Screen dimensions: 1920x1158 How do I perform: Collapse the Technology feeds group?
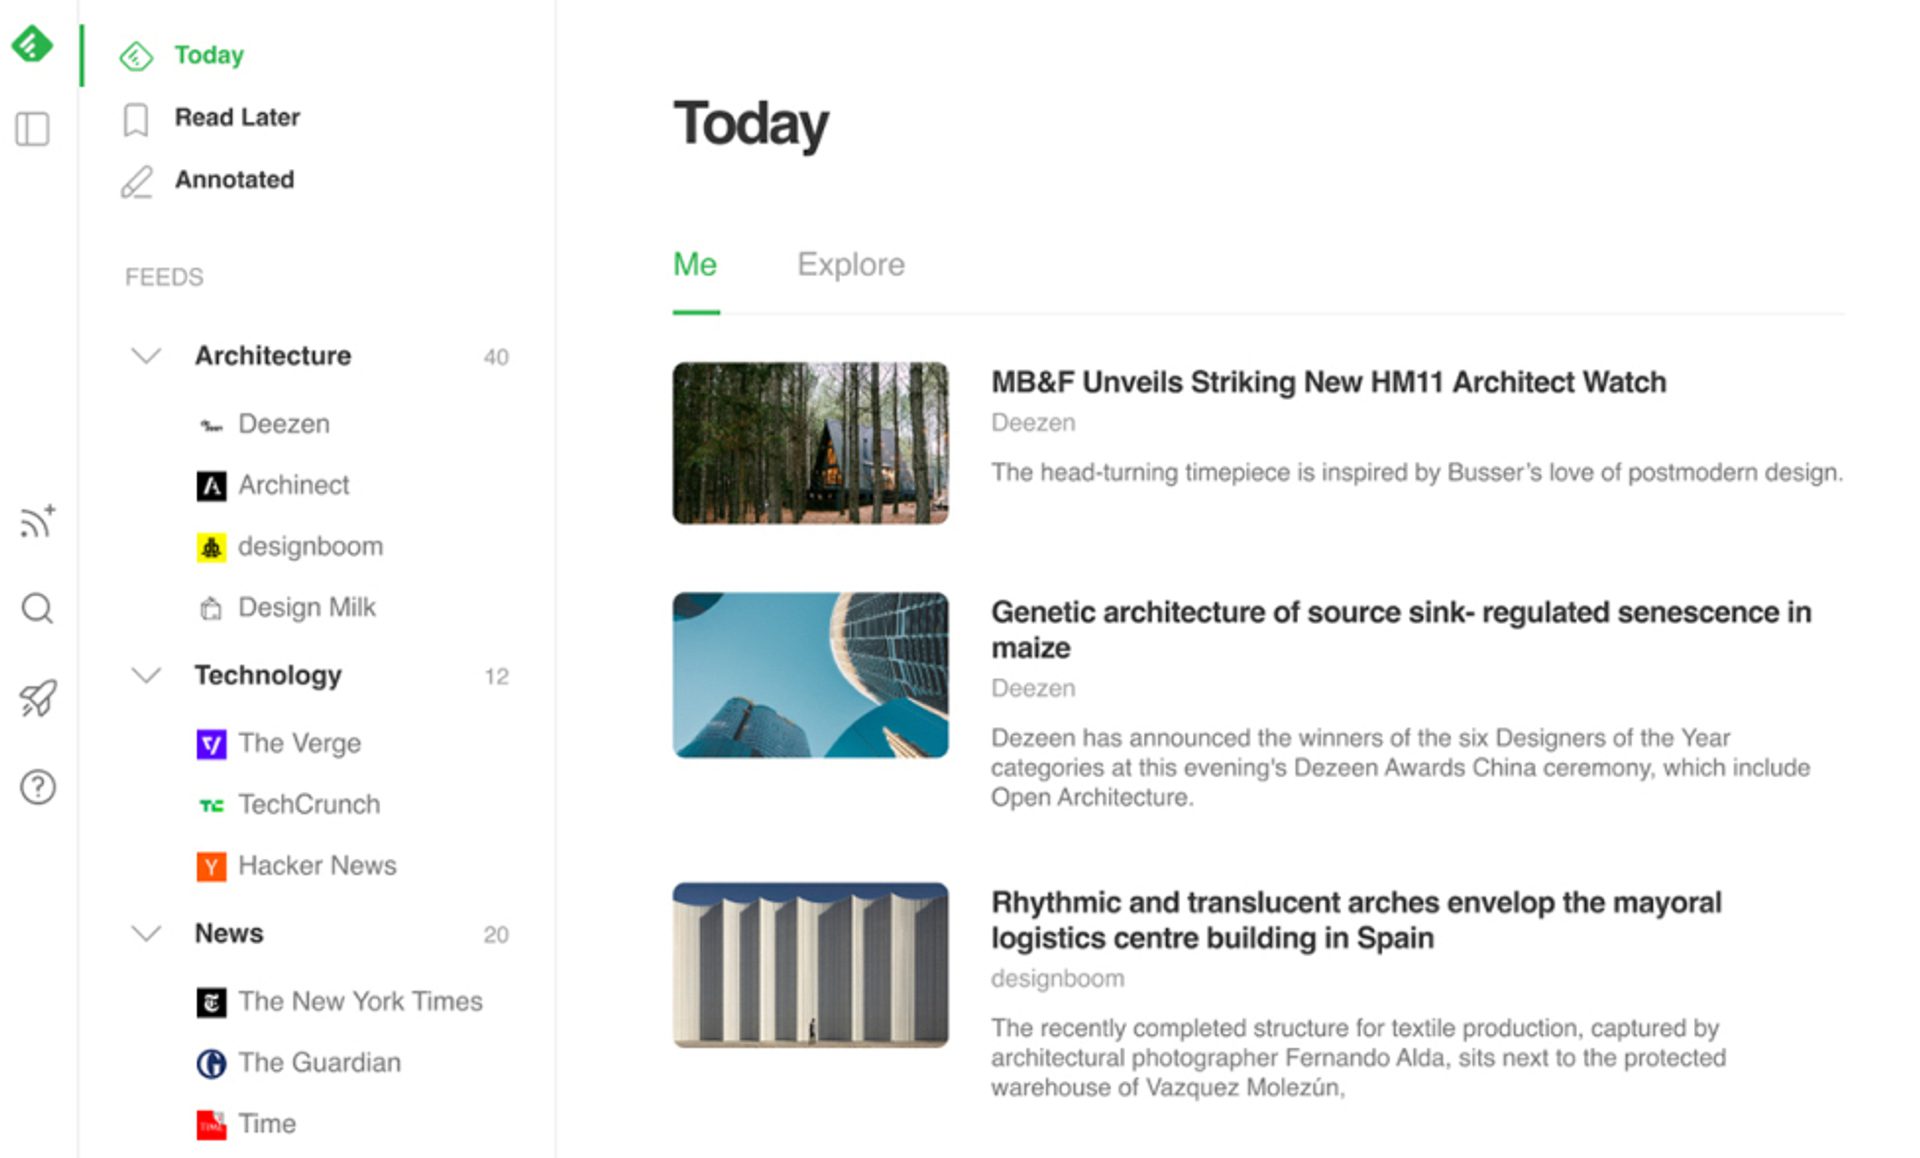click(x=146, y=676)
